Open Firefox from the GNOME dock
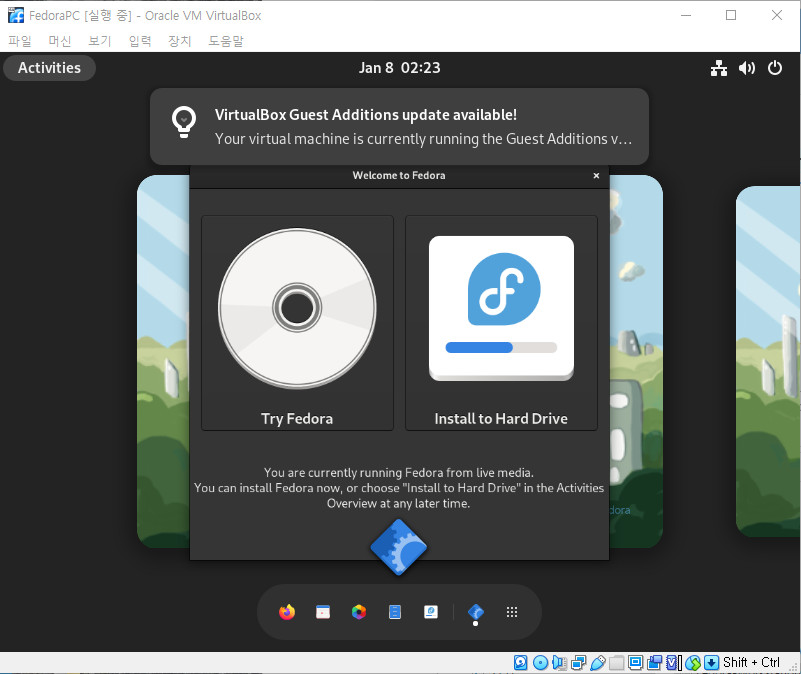The width and height of the screenshot is (801, 674). pos(287,612)
